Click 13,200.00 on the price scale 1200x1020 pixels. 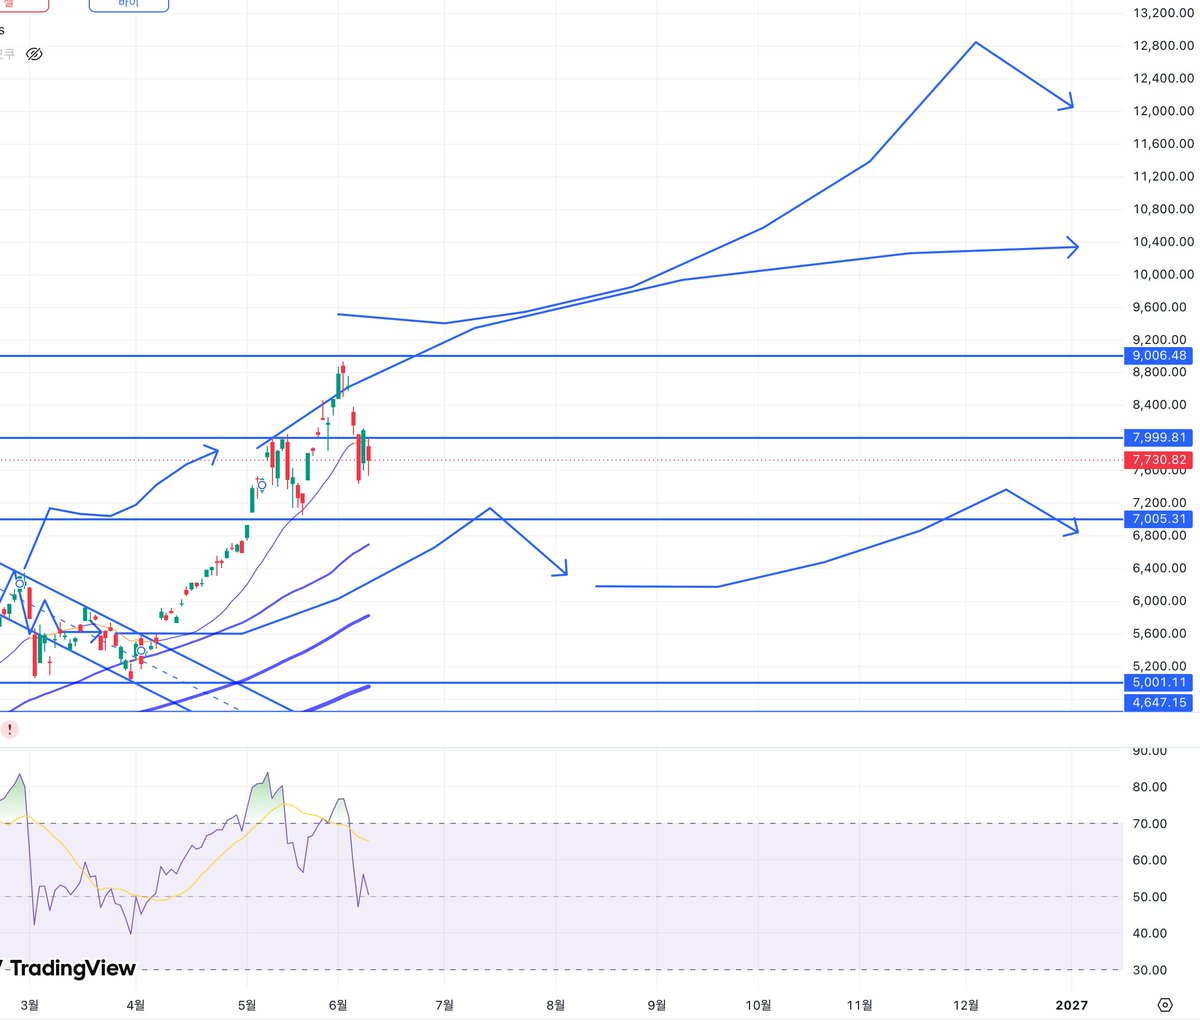[x=1163, y=13]
